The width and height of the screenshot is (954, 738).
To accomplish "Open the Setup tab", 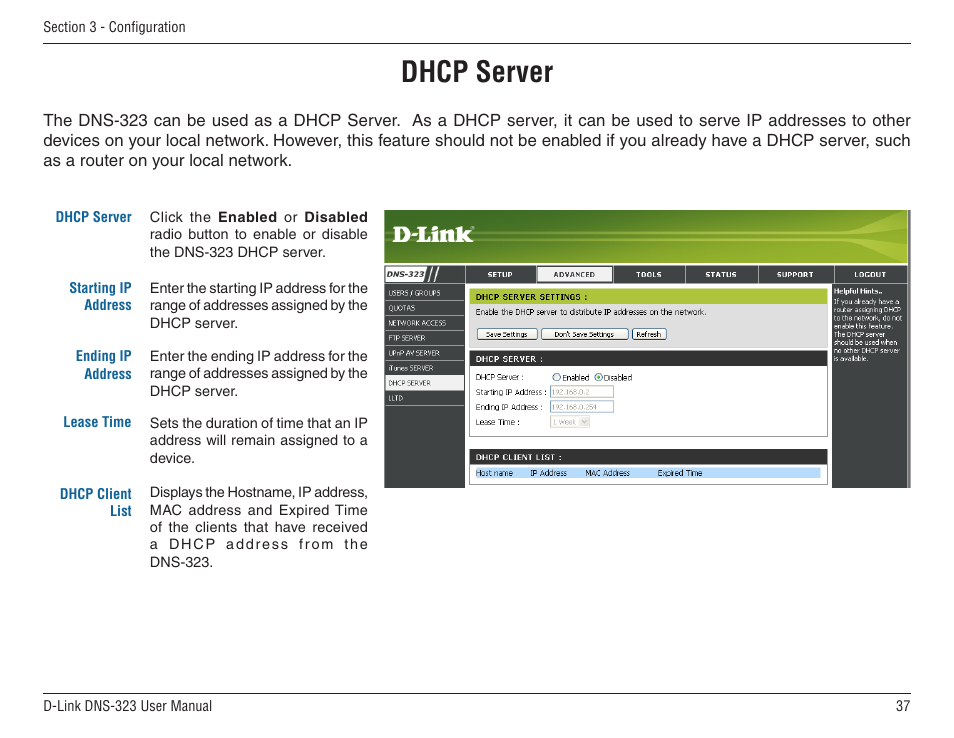I will click(500, 274).
